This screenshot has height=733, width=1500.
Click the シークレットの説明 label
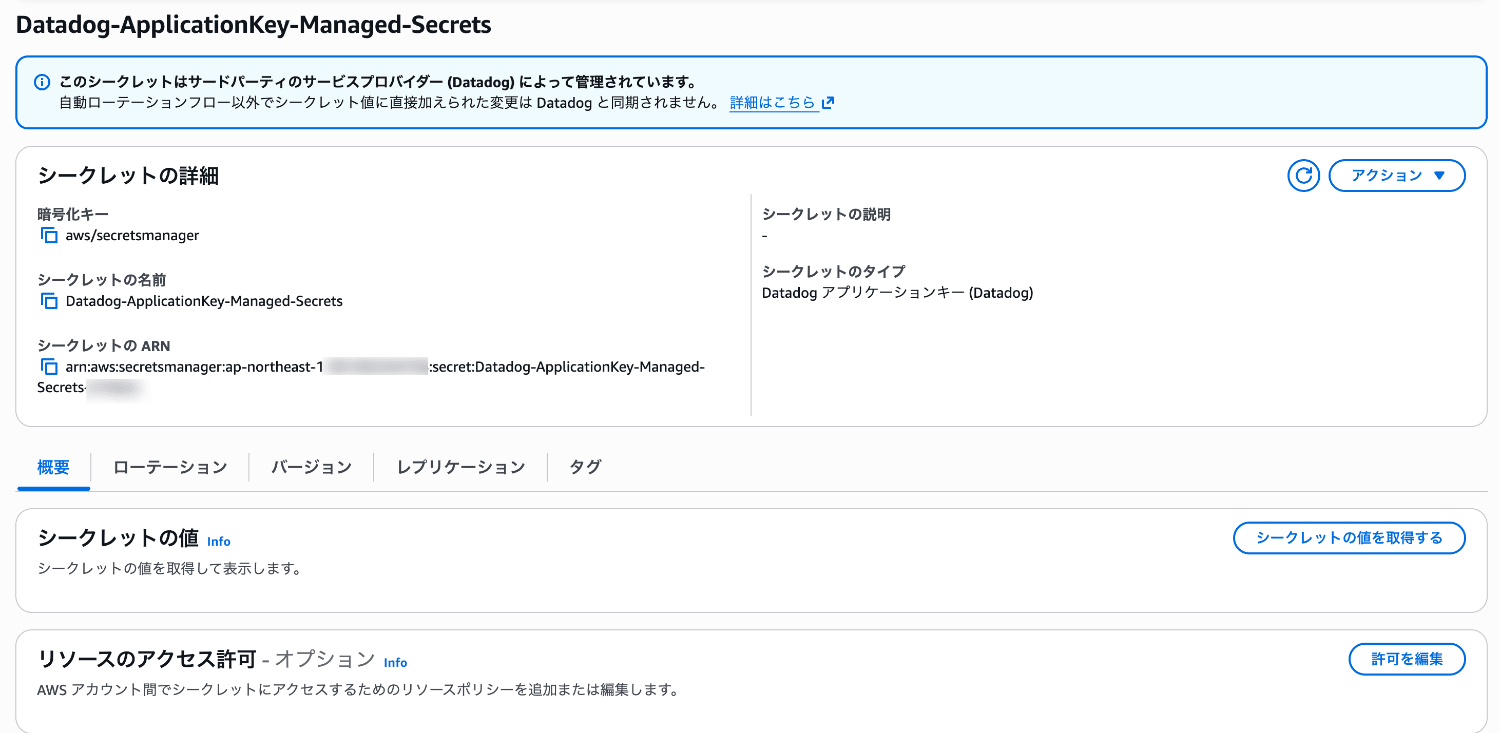[826, 214]
